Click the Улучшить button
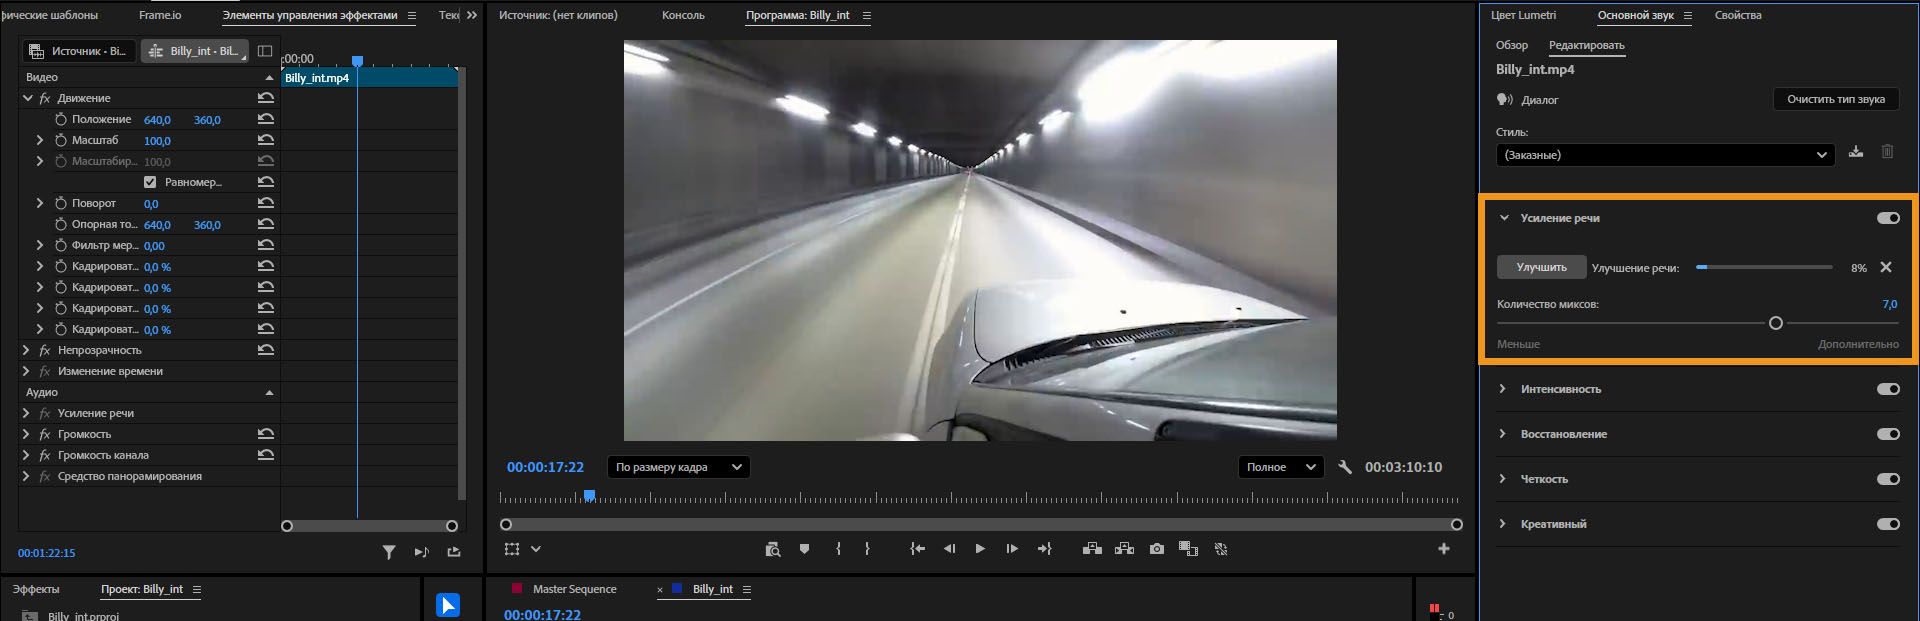 point(1541,267)
